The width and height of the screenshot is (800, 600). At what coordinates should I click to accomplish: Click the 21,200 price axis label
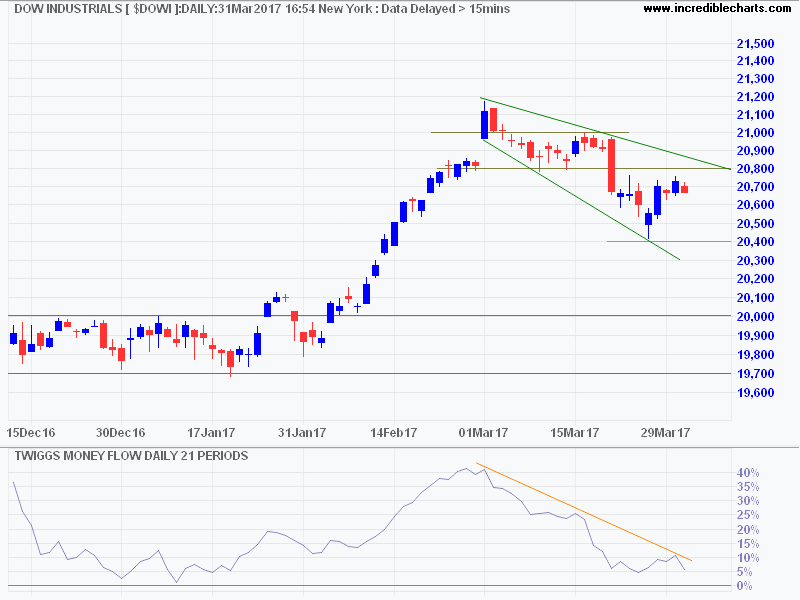coord(756,96)
